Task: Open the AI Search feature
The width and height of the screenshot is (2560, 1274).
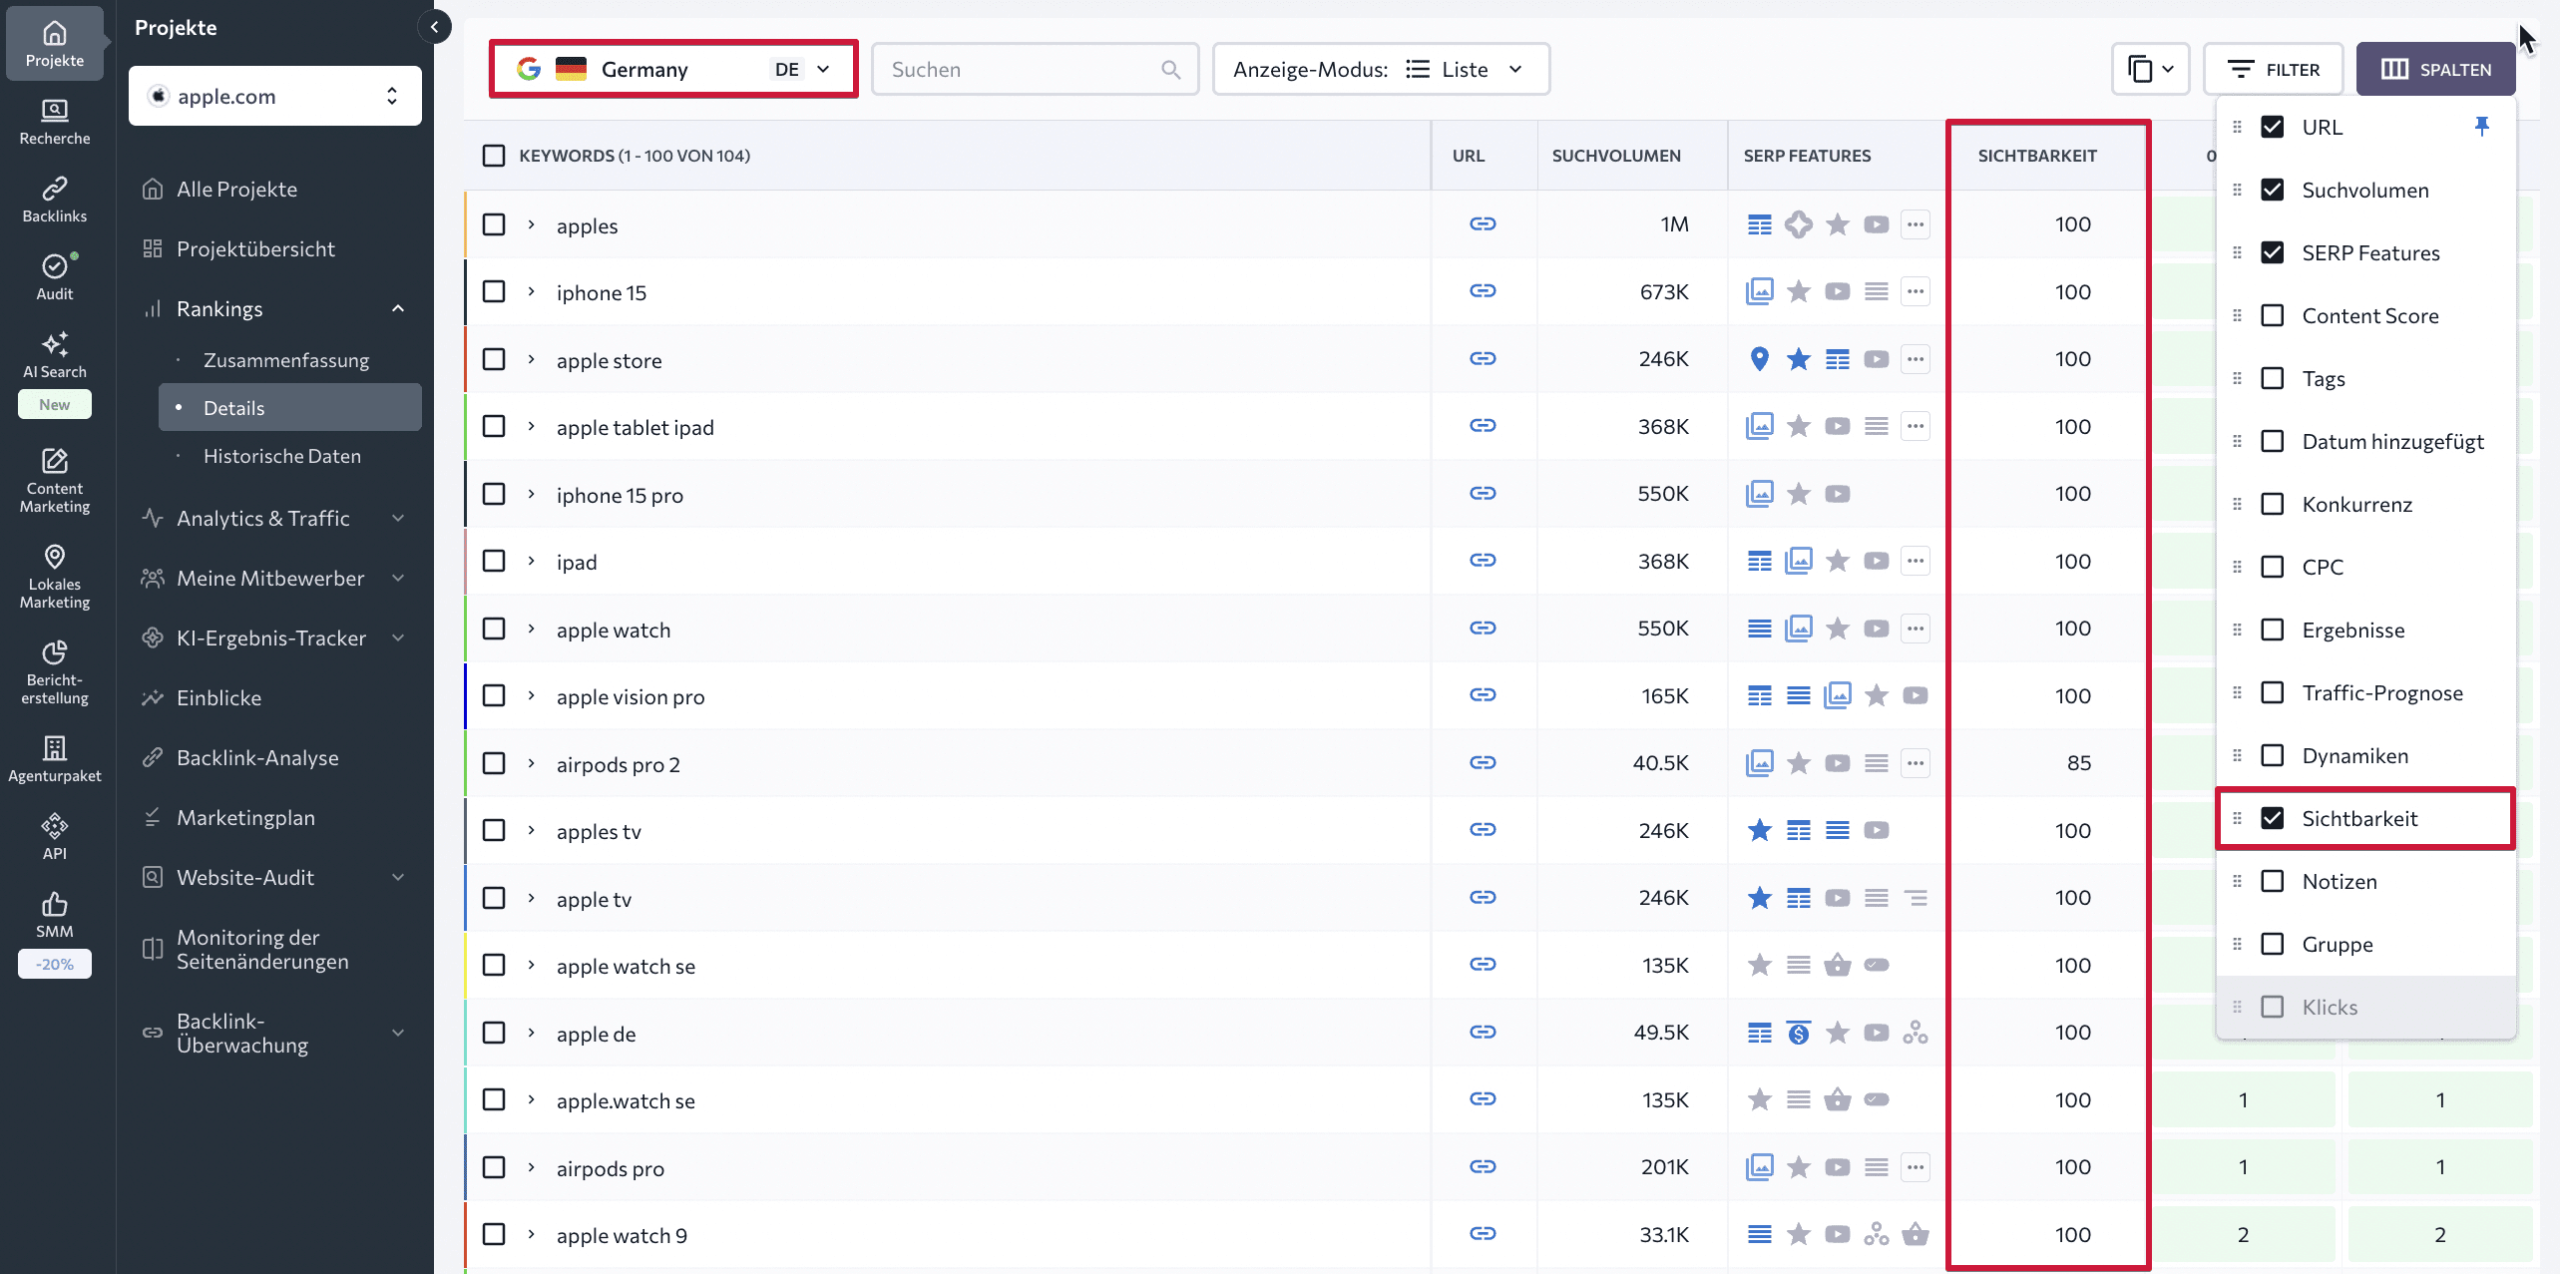Action: point(54,355)
